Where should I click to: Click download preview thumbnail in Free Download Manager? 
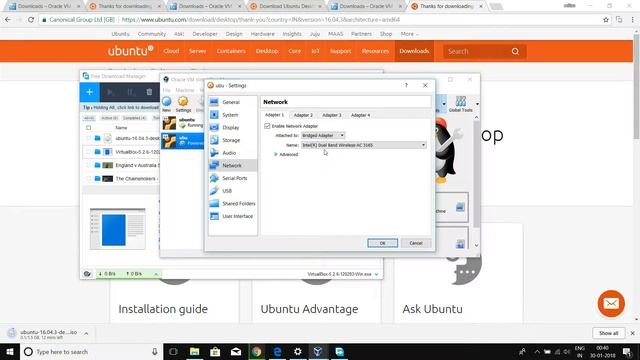(x=118, y=229)
